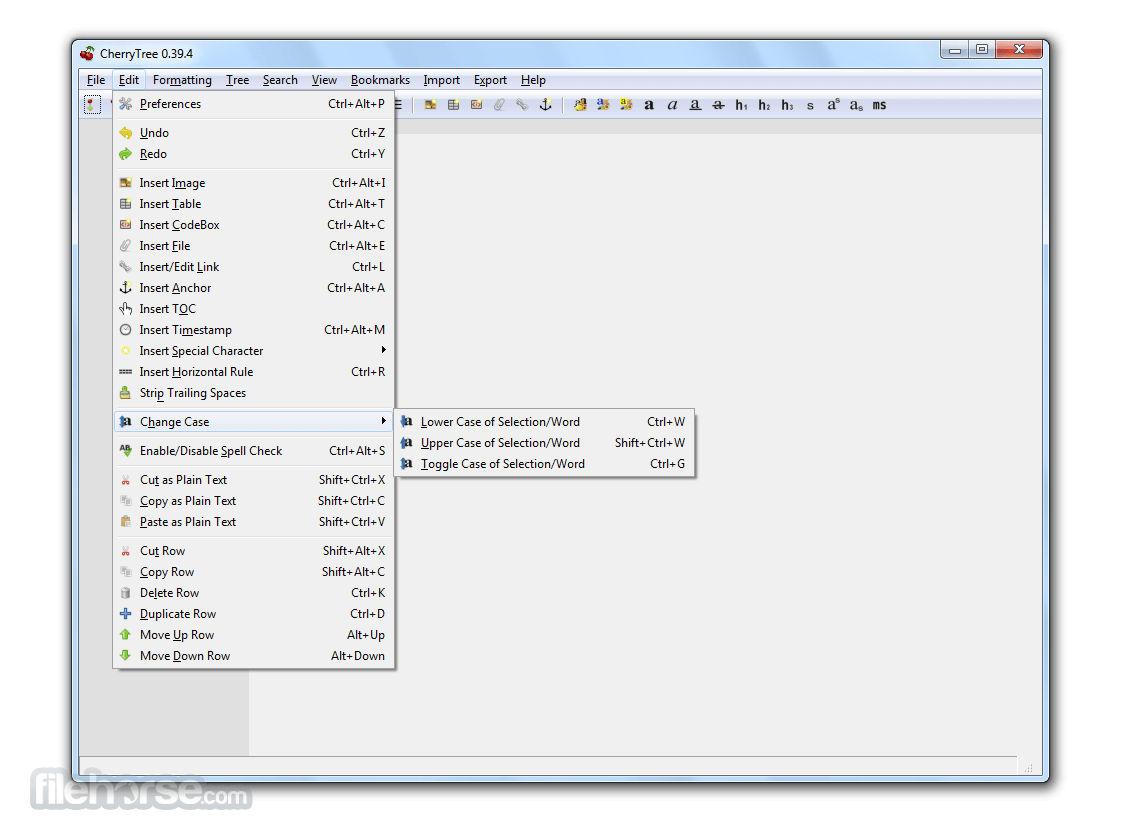Image resolution: width=1121 pixels, height=840 pixels.
Task: Open the File menu
Action: pos(96,80)
